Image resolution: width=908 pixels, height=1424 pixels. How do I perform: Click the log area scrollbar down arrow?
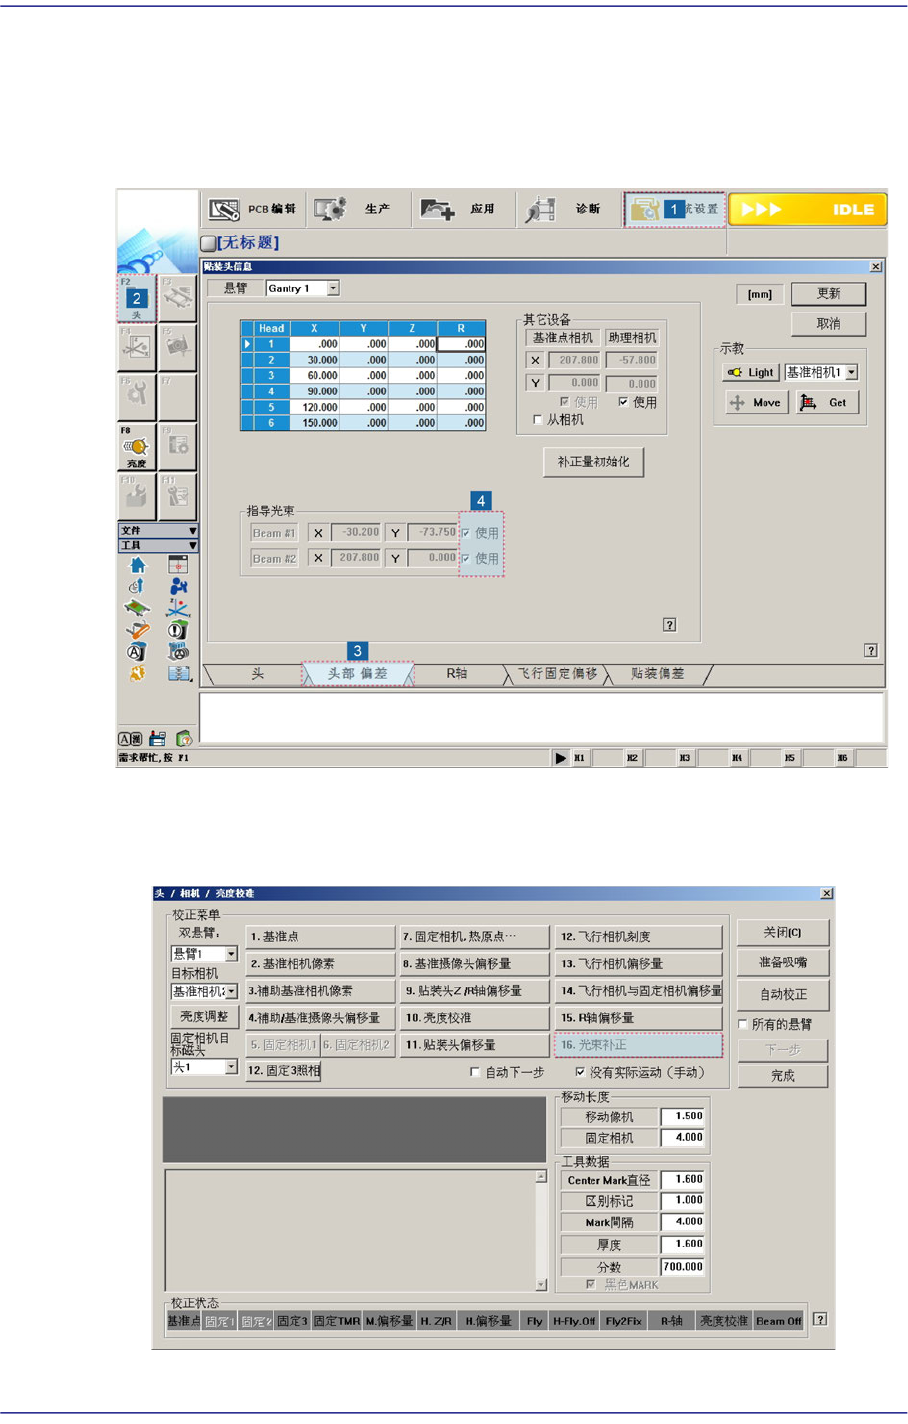[541, 1285]
